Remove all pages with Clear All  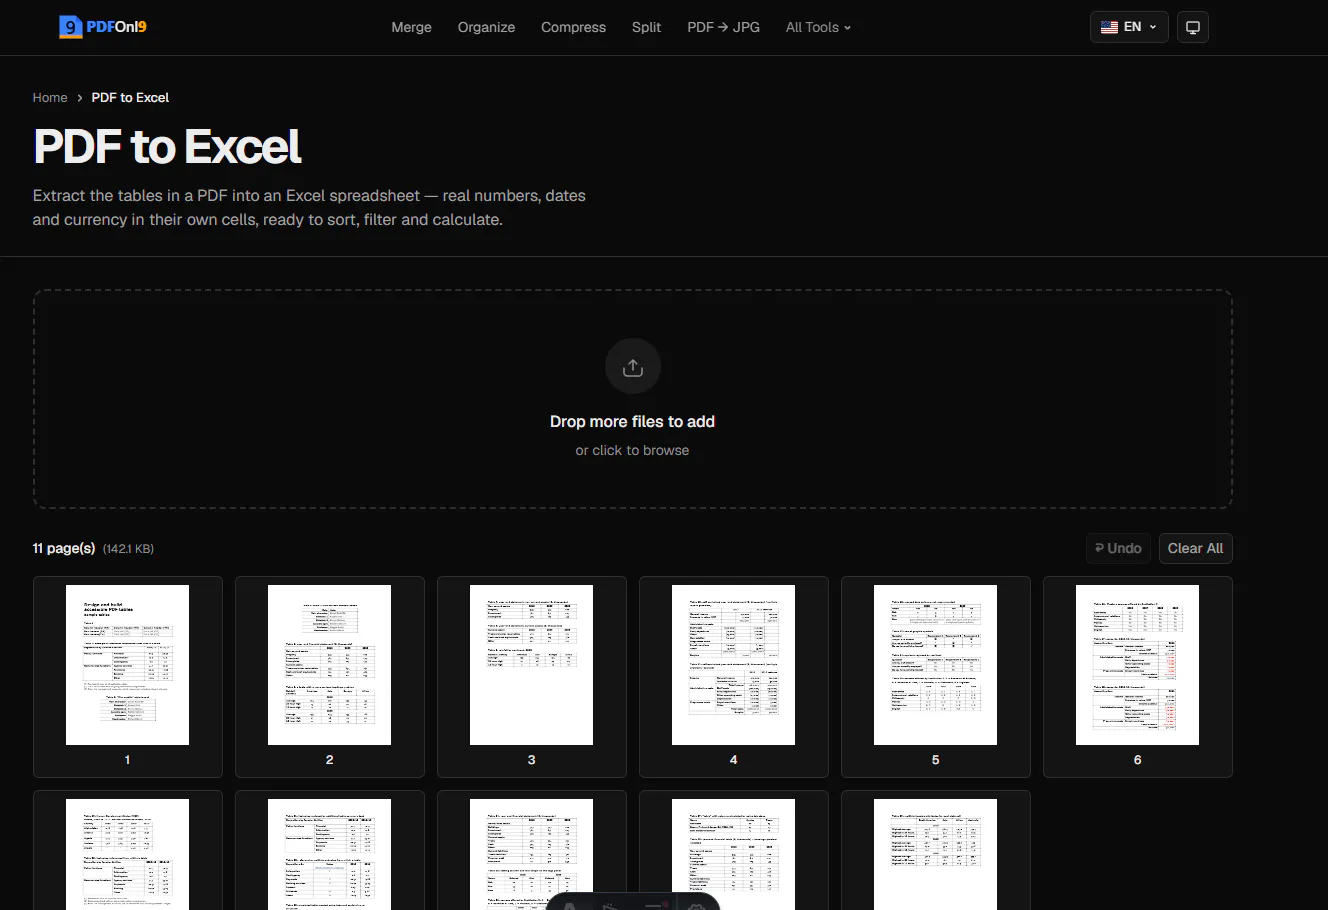point(1195,548)
